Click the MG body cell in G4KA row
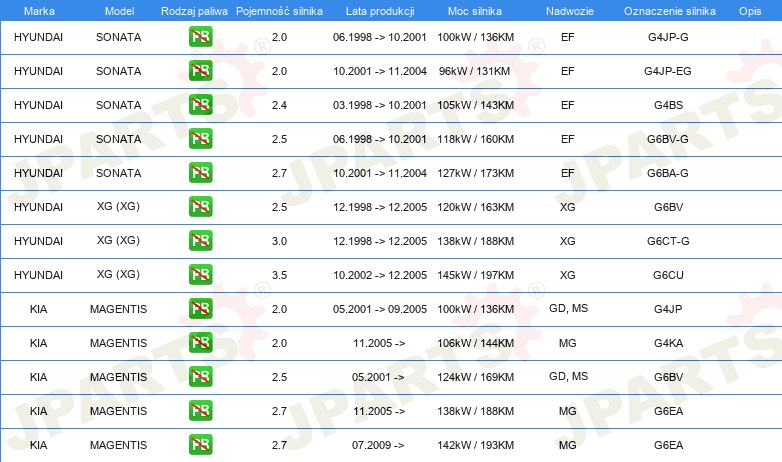 click(x=568, y=343)
